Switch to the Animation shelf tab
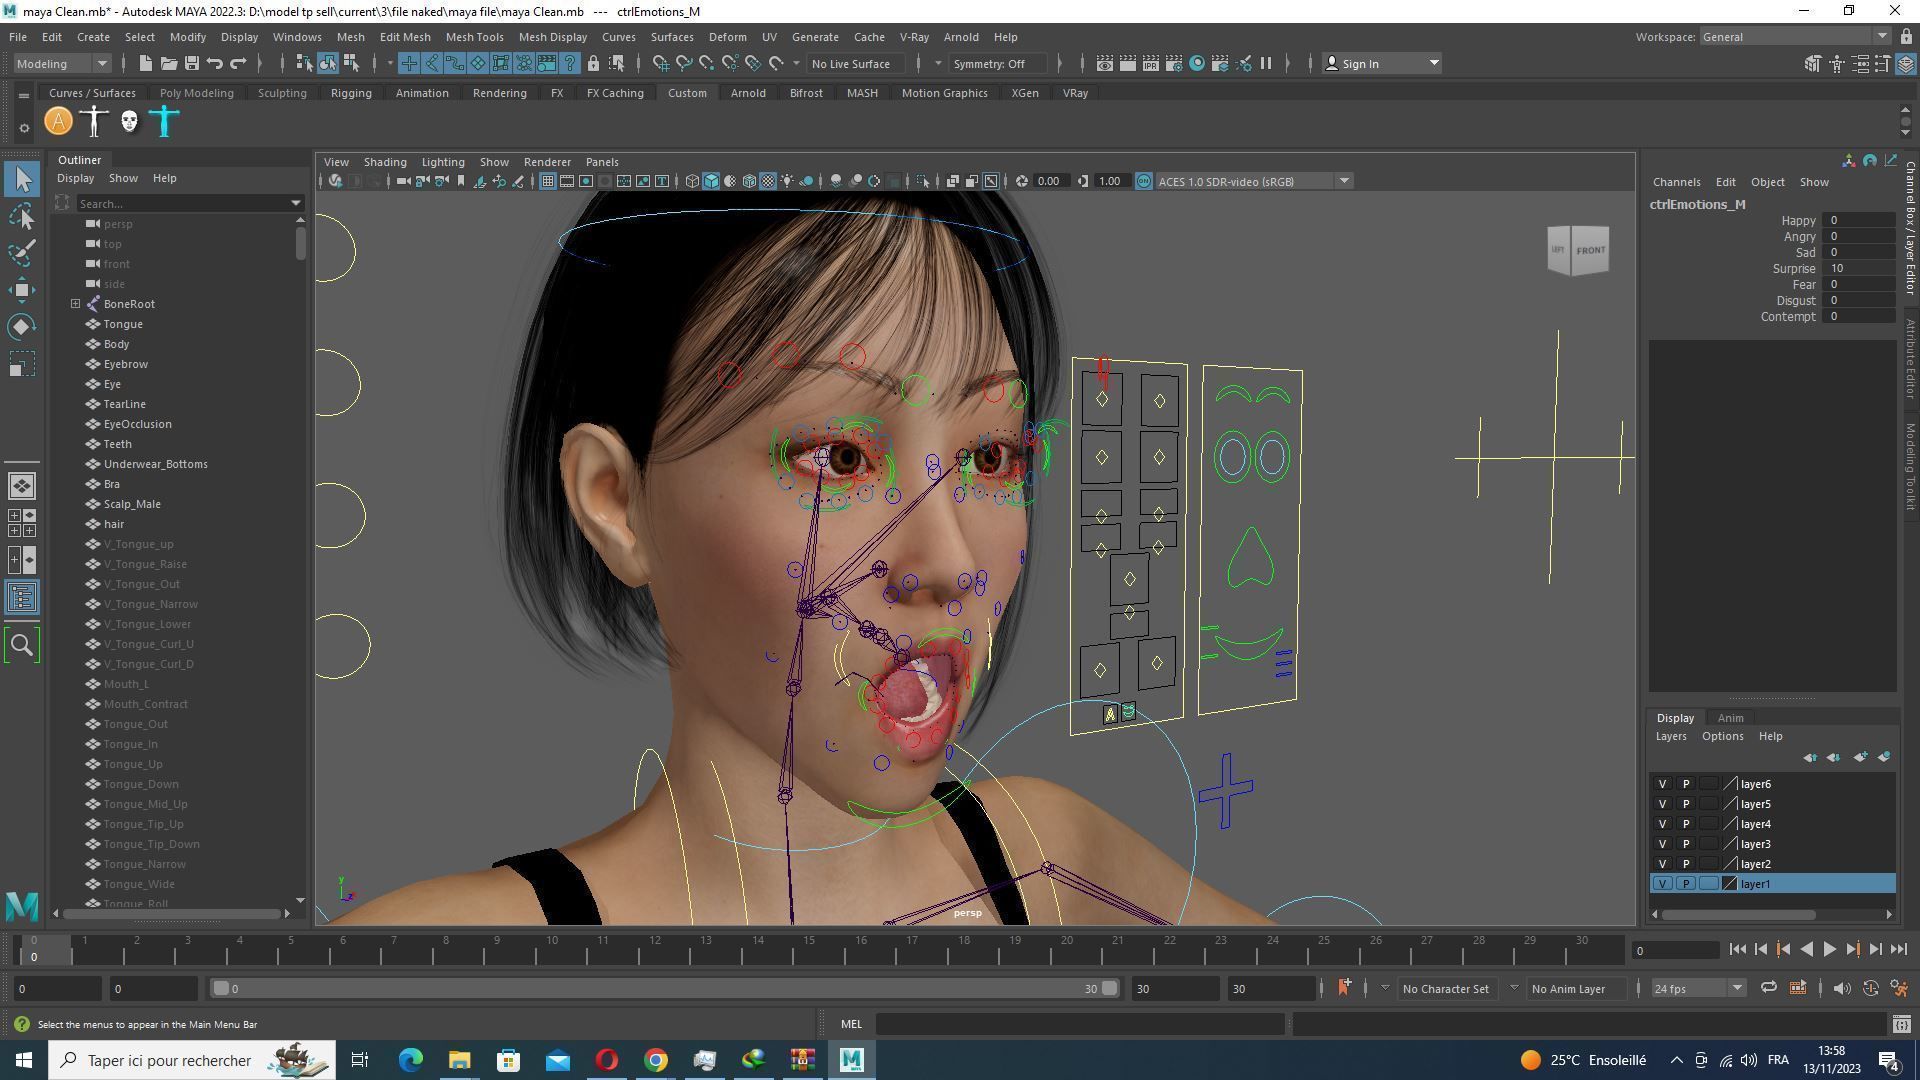Image resolution: width=1920 pixels, height=1080 pixels. (x=422, y=93)
